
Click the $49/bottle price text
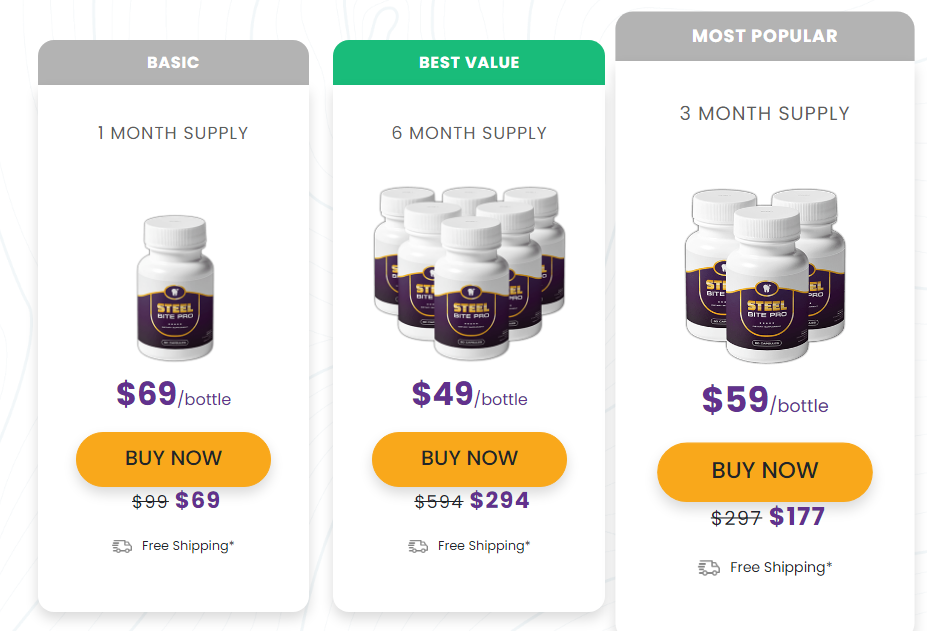(469, 394)
